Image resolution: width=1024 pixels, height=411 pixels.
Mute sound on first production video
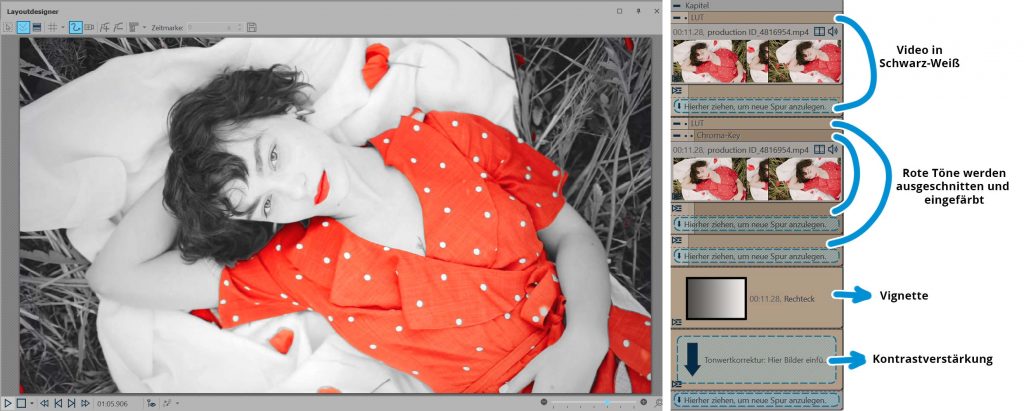833,32
